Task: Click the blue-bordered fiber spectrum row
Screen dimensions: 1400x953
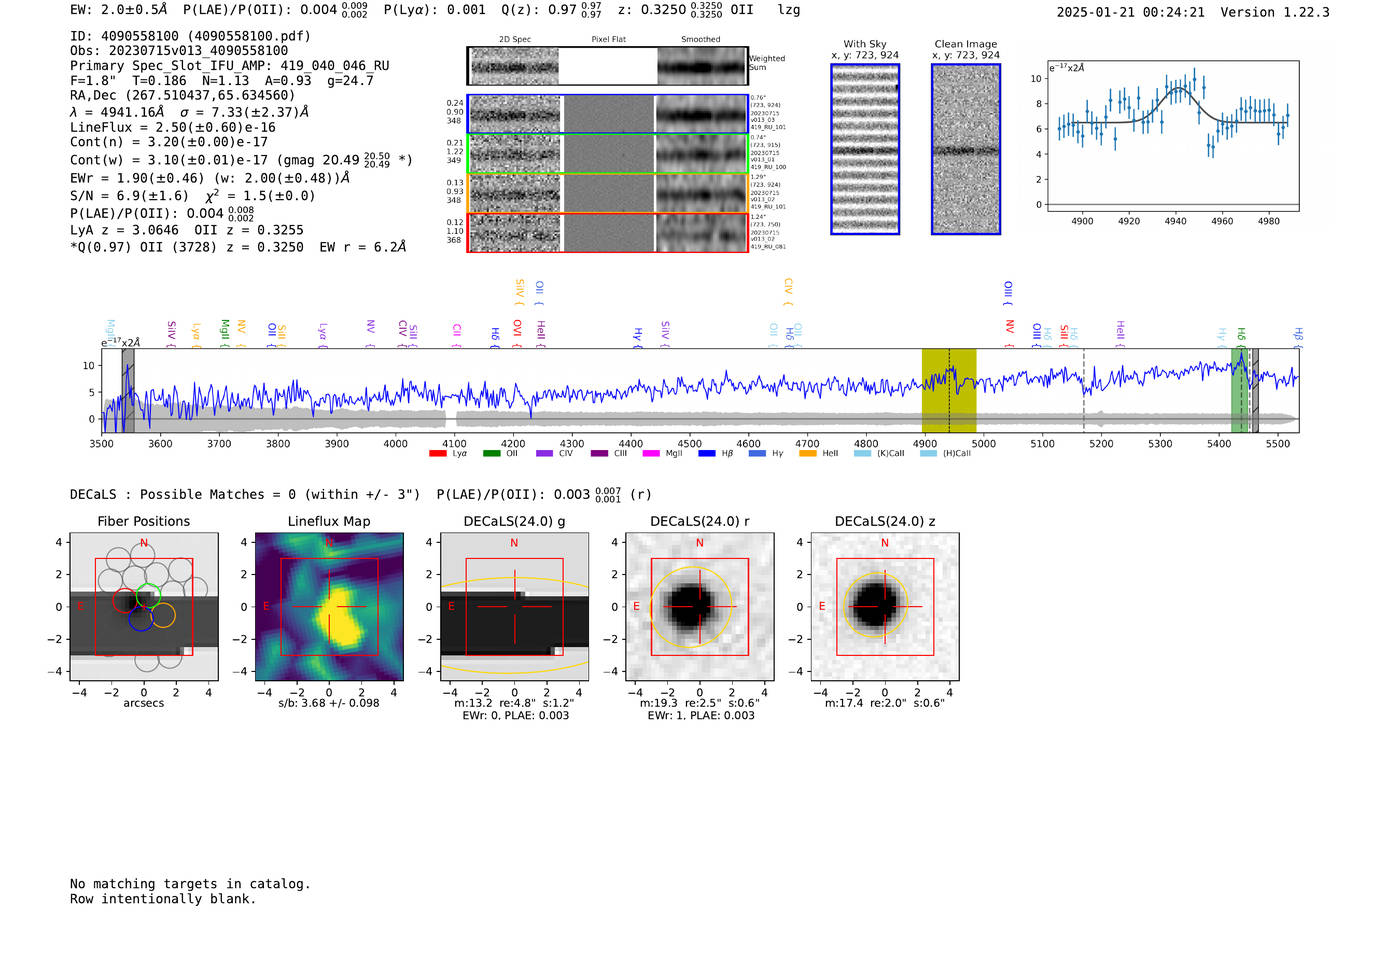Action: click(x=608, y=114)
